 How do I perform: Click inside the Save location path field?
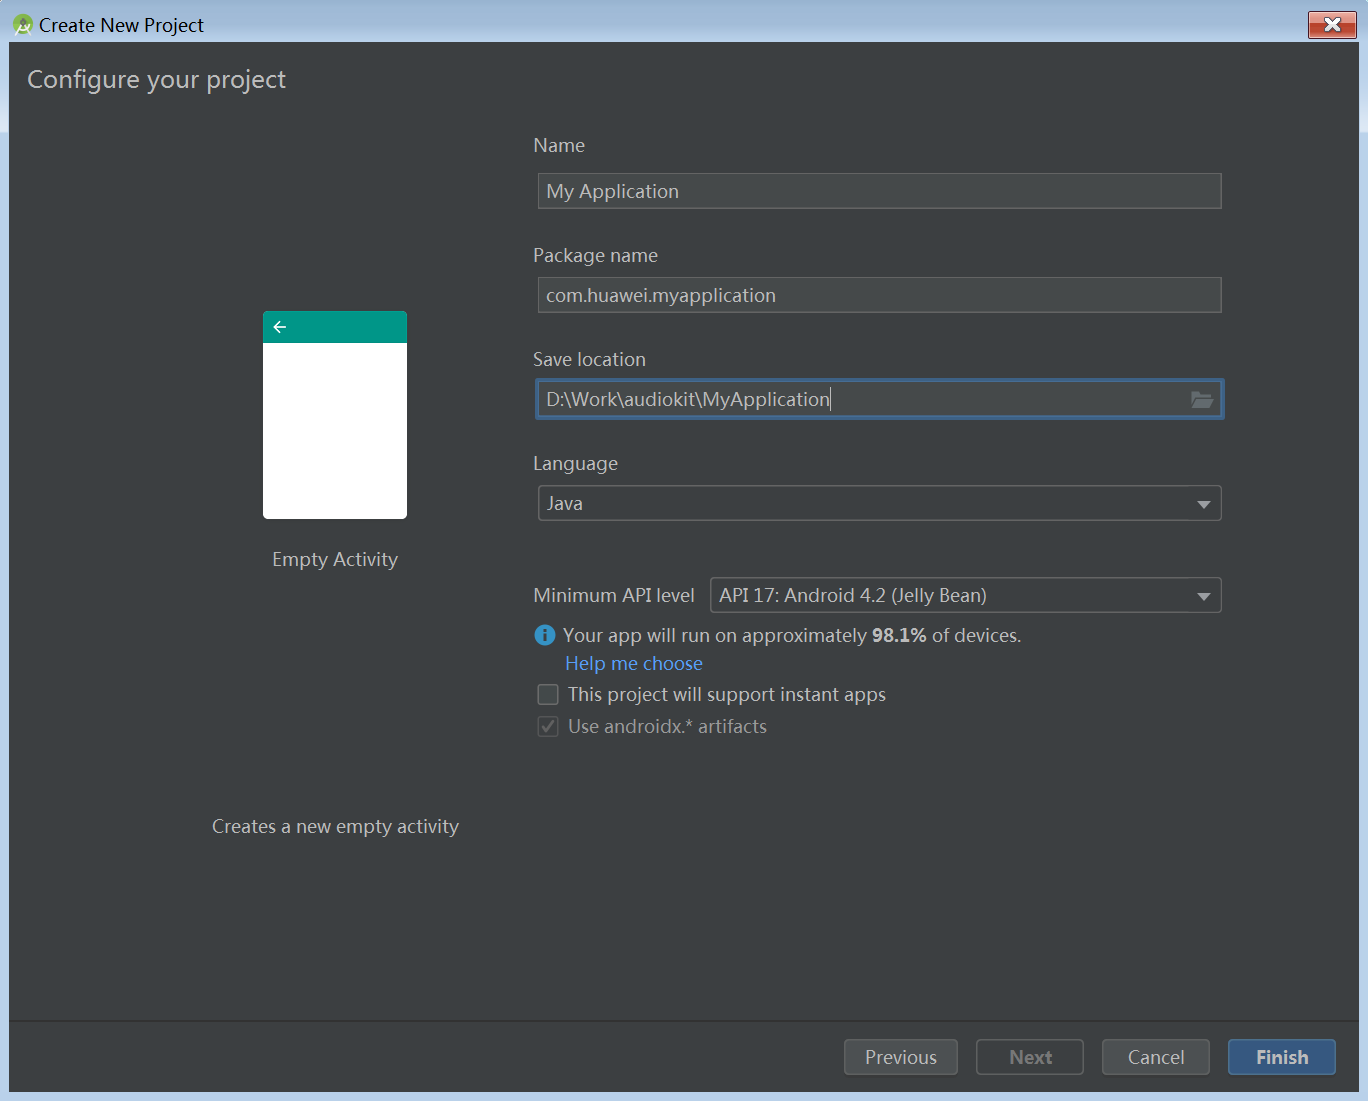tap(860, 399)
